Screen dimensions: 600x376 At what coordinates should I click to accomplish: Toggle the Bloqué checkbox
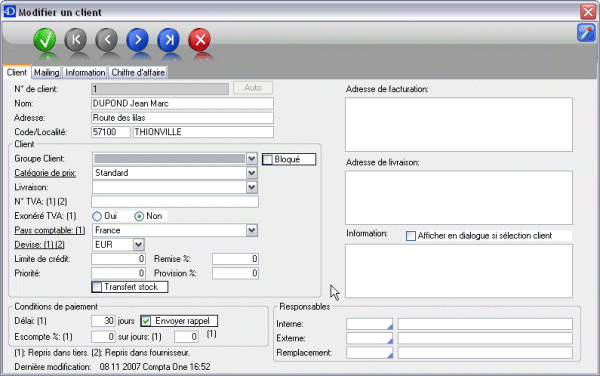pos(268,159)
